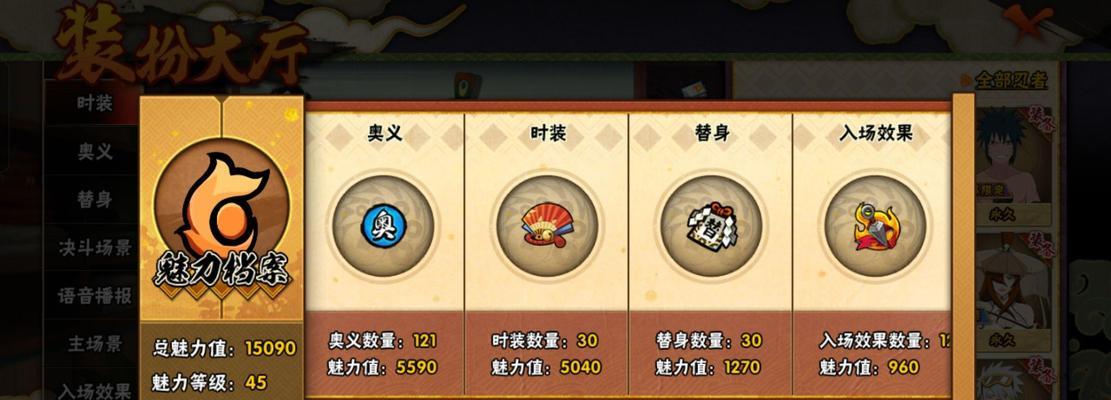Switch to the 奥义 sidebar tab
This screenshot has width=1111, height=400.
coord(95,152)
